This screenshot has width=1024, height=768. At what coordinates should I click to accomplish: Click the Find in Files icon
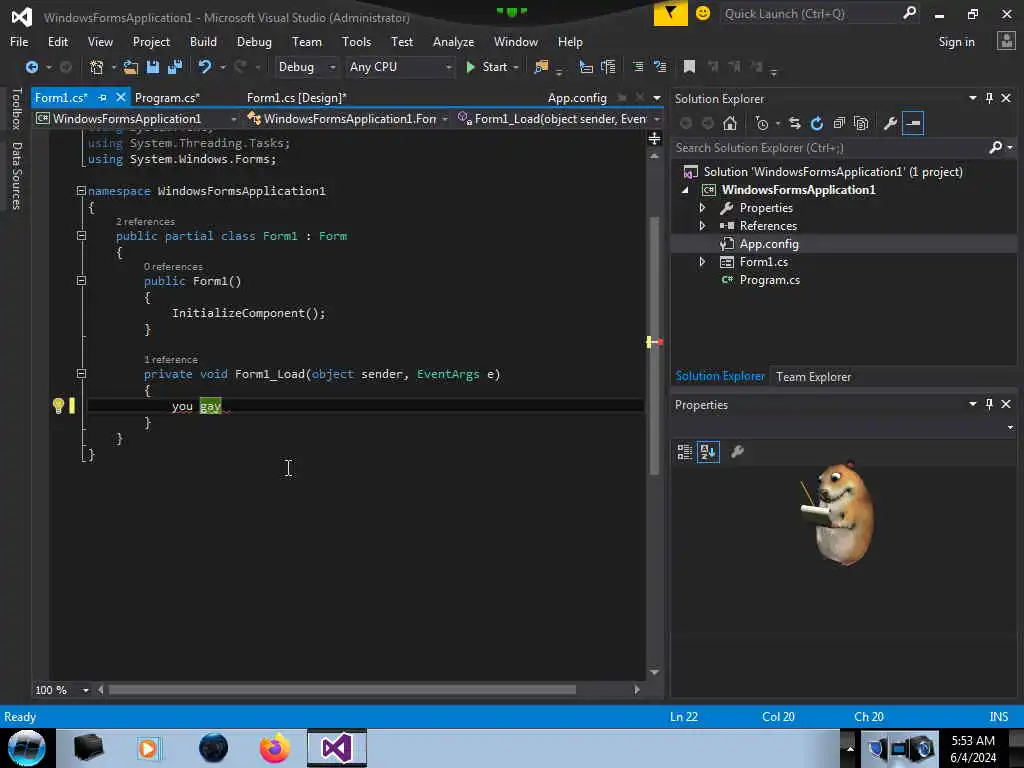click(x=541, y=67)
